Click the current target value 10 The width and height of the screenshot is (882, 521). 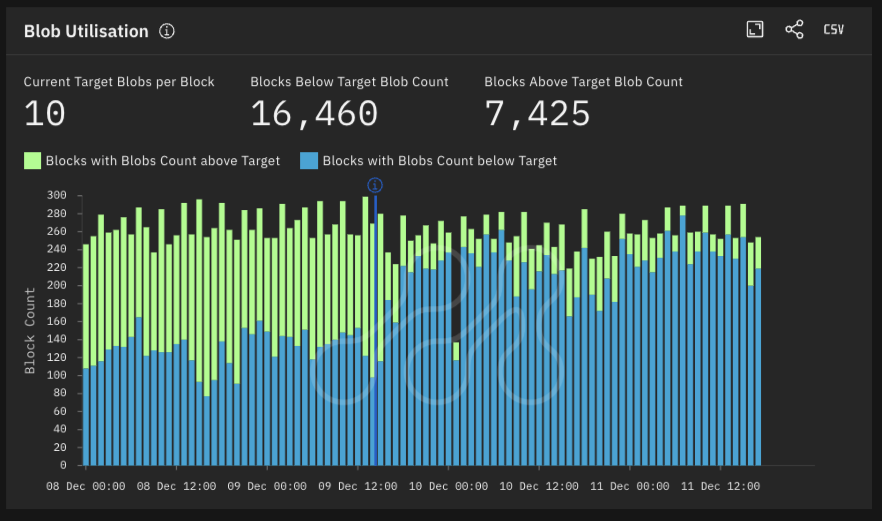point(45,114)
